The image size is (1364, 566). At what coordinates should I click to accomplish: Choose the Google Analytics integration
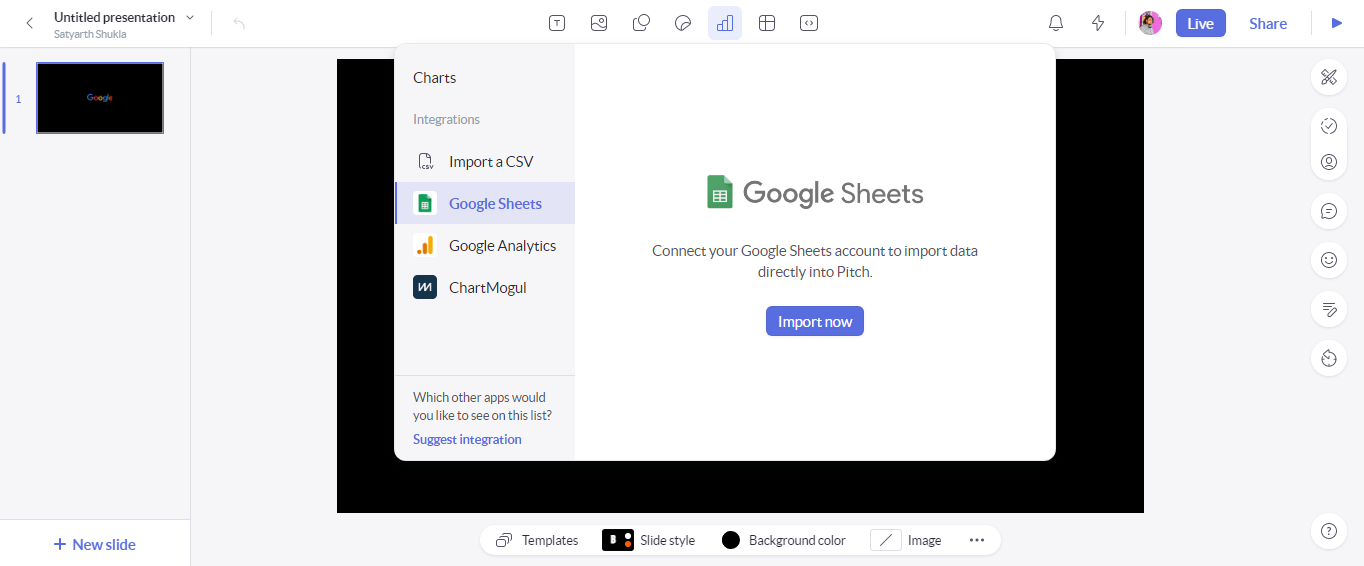coord(485,245)
